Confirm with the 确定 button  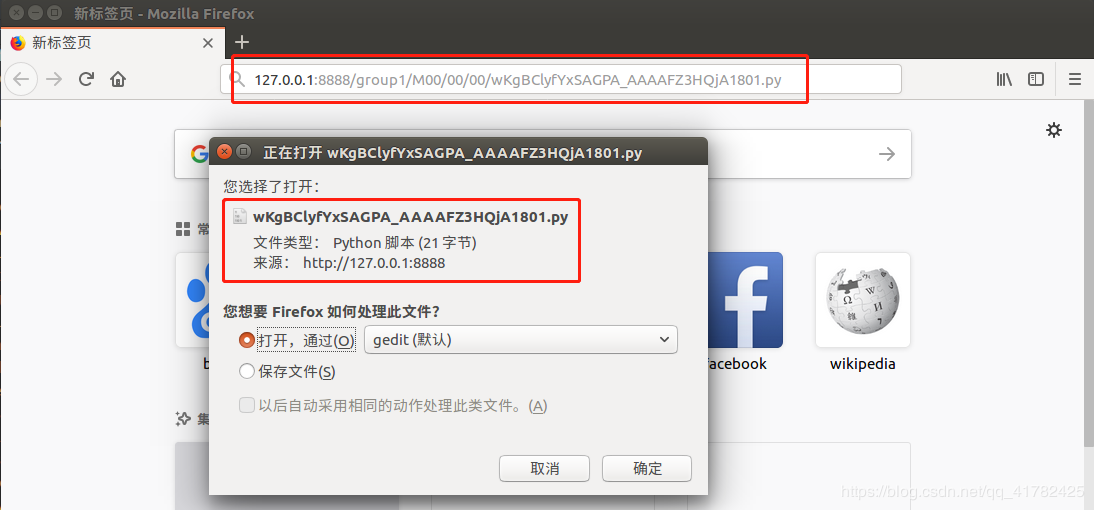[647, 468]
